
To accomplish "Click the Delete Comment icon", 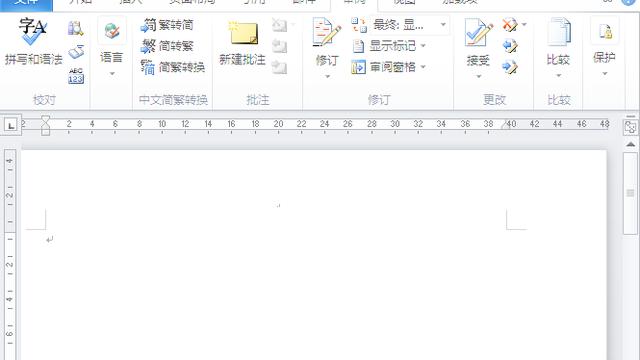I will [280, 25].
